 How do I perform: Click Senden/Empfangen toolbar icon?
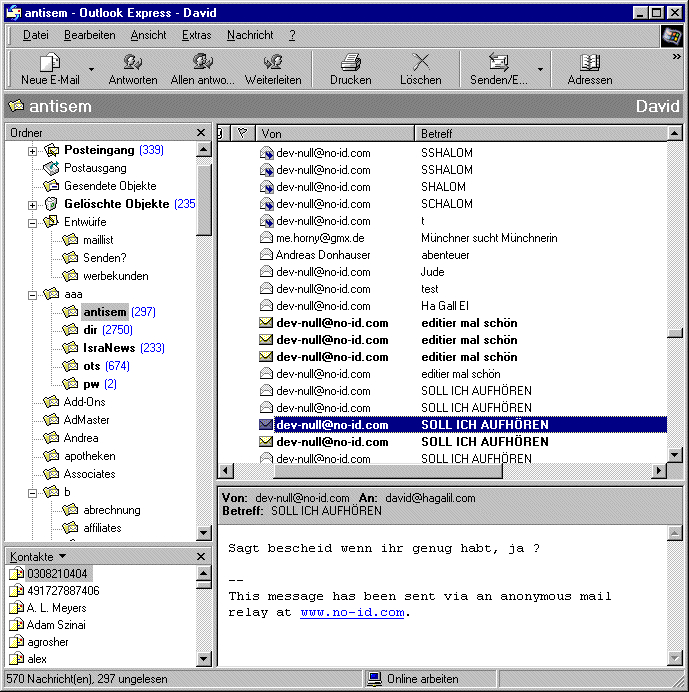tap(498, 63)
